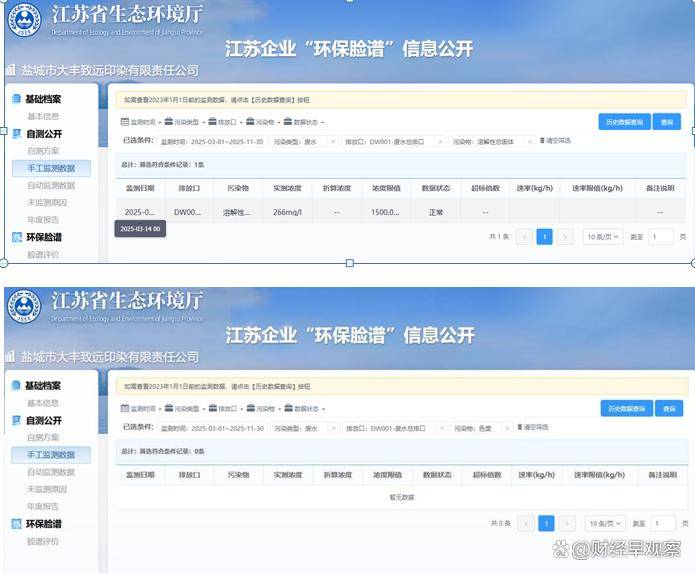Open 基本信息 in bottom screenshot sidebar
Viewport: 695px width, 574px height.
click(43, 403)
